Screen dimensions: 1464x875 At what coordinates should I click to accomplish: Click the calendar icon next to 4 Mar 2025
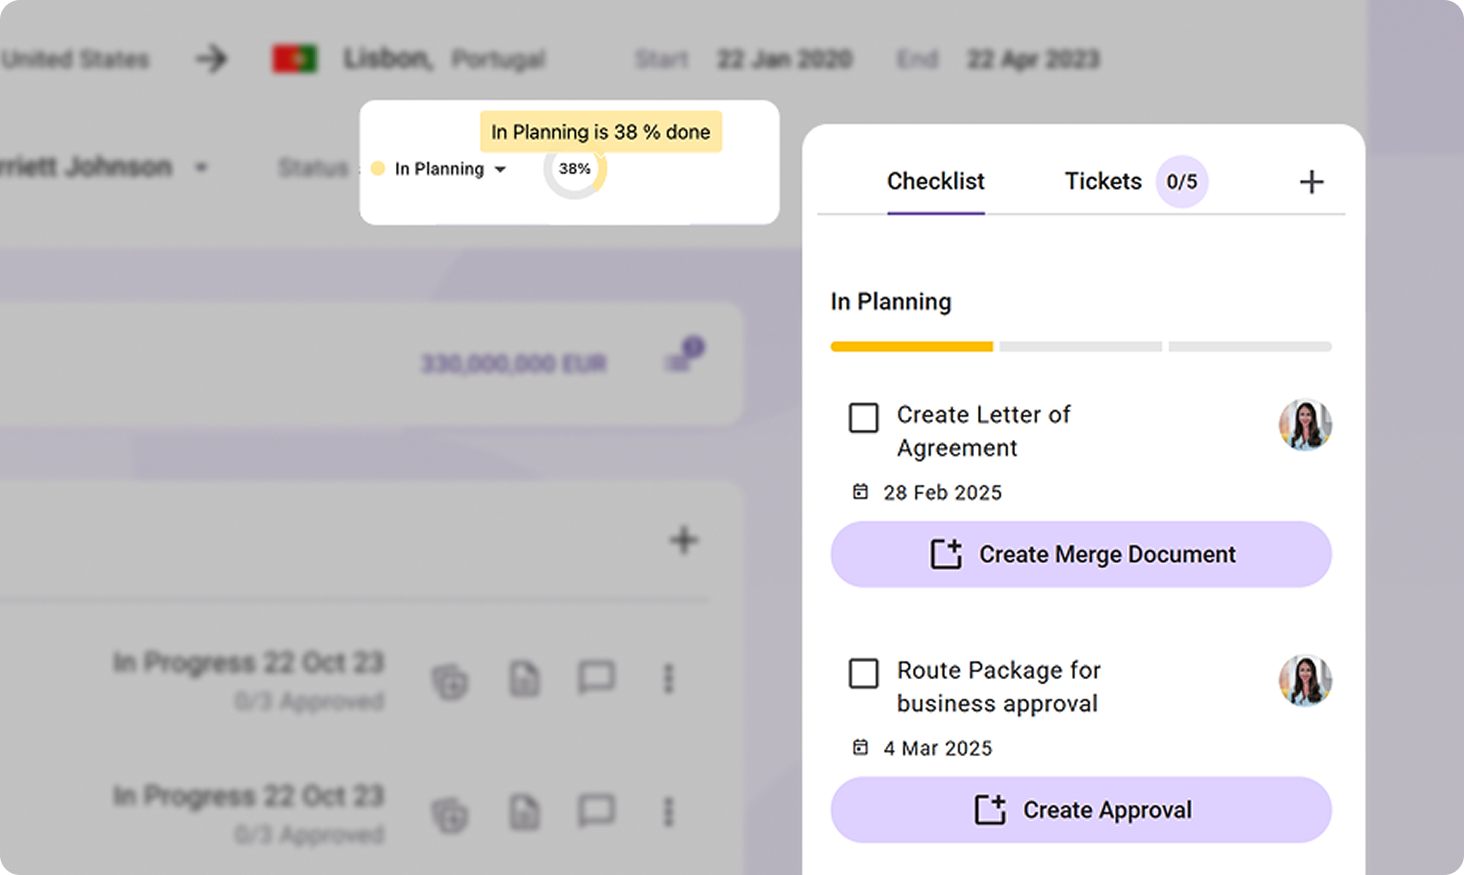[860, 748]
